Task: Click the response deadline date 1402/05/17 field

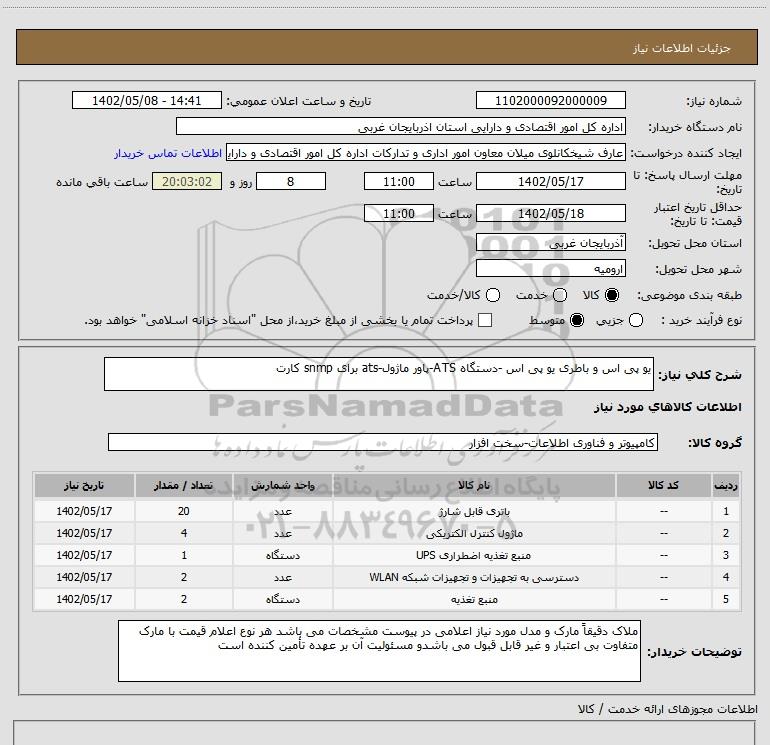Action: point(550,181)
